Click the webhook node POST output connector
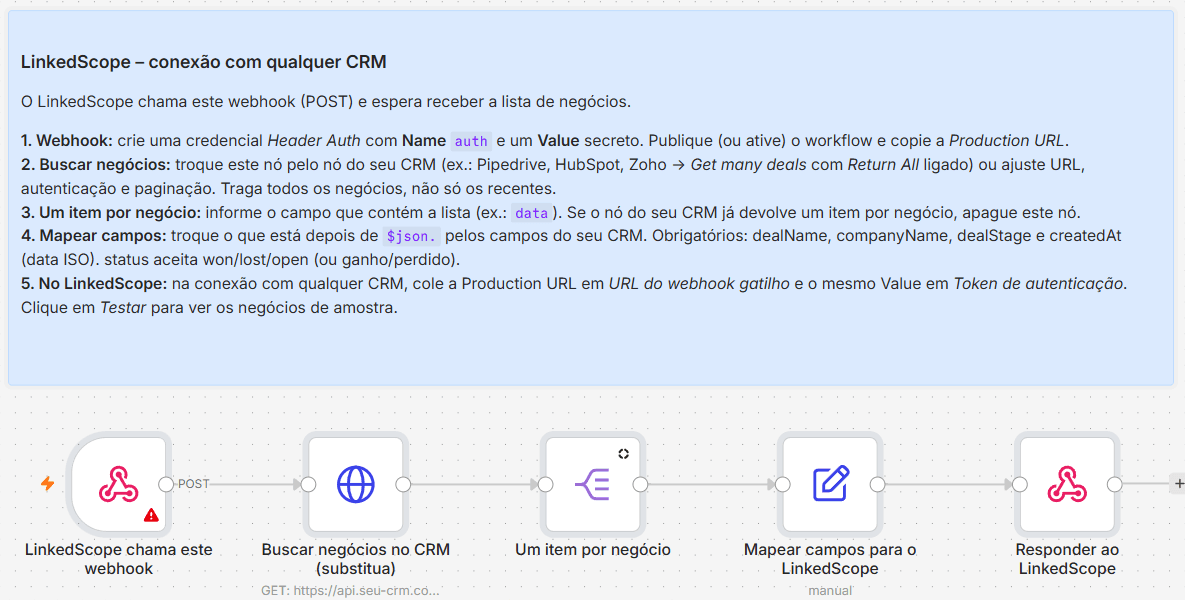Viewport: 1185px width, 600px height. [166, 484]
